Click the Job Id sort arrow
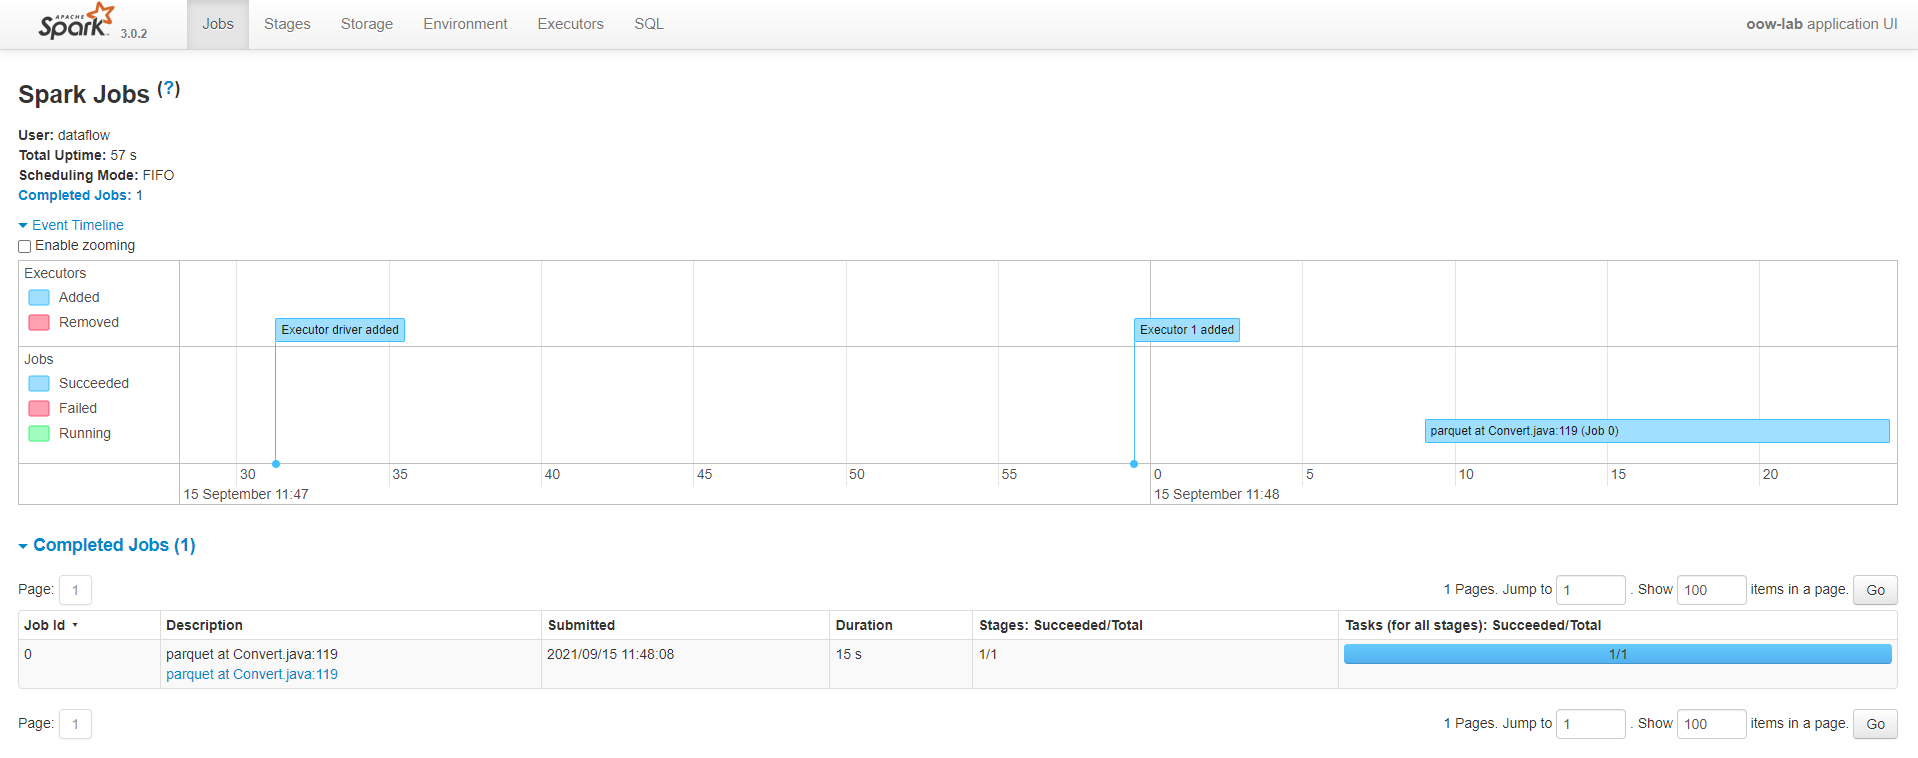Image resolution: width=1918 pixels, height=758 pixels. pos(75,626)
